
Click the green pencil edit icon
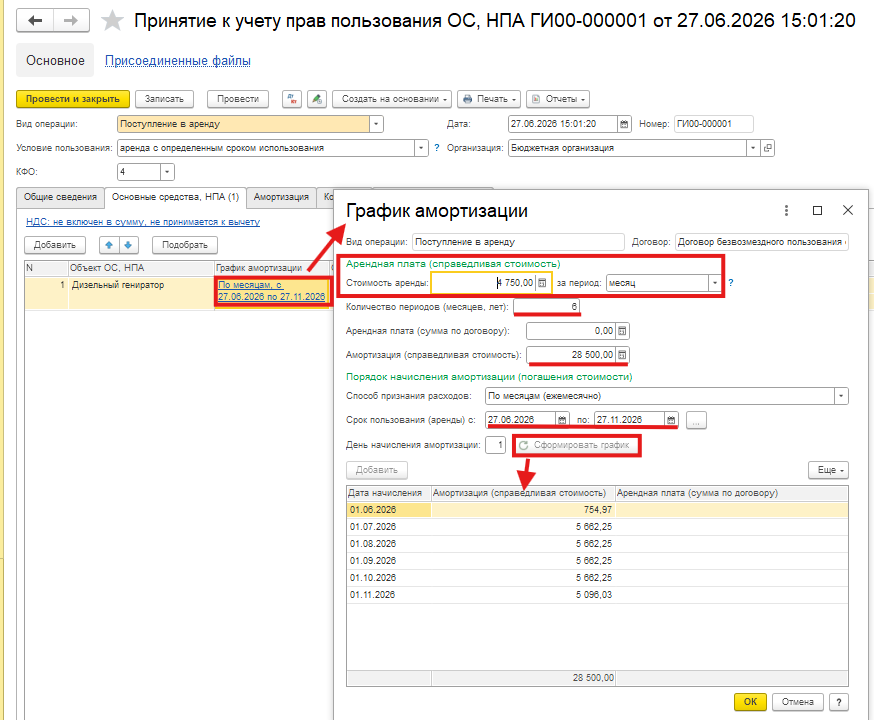[x=317, y=99]
